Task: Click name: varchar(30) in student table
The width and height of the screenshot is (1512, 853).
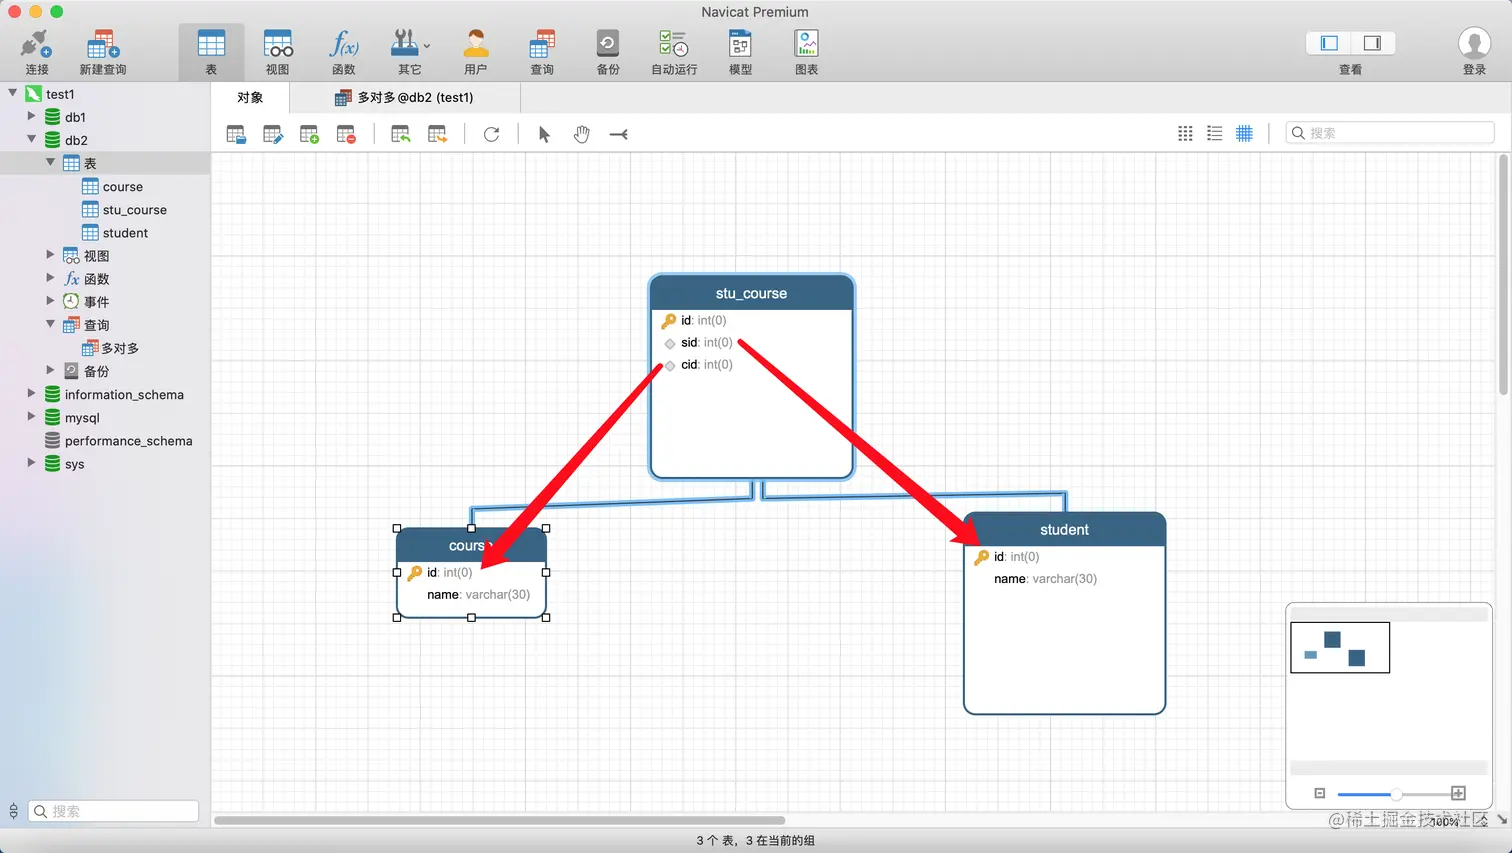Action: tap(1045, 579)
